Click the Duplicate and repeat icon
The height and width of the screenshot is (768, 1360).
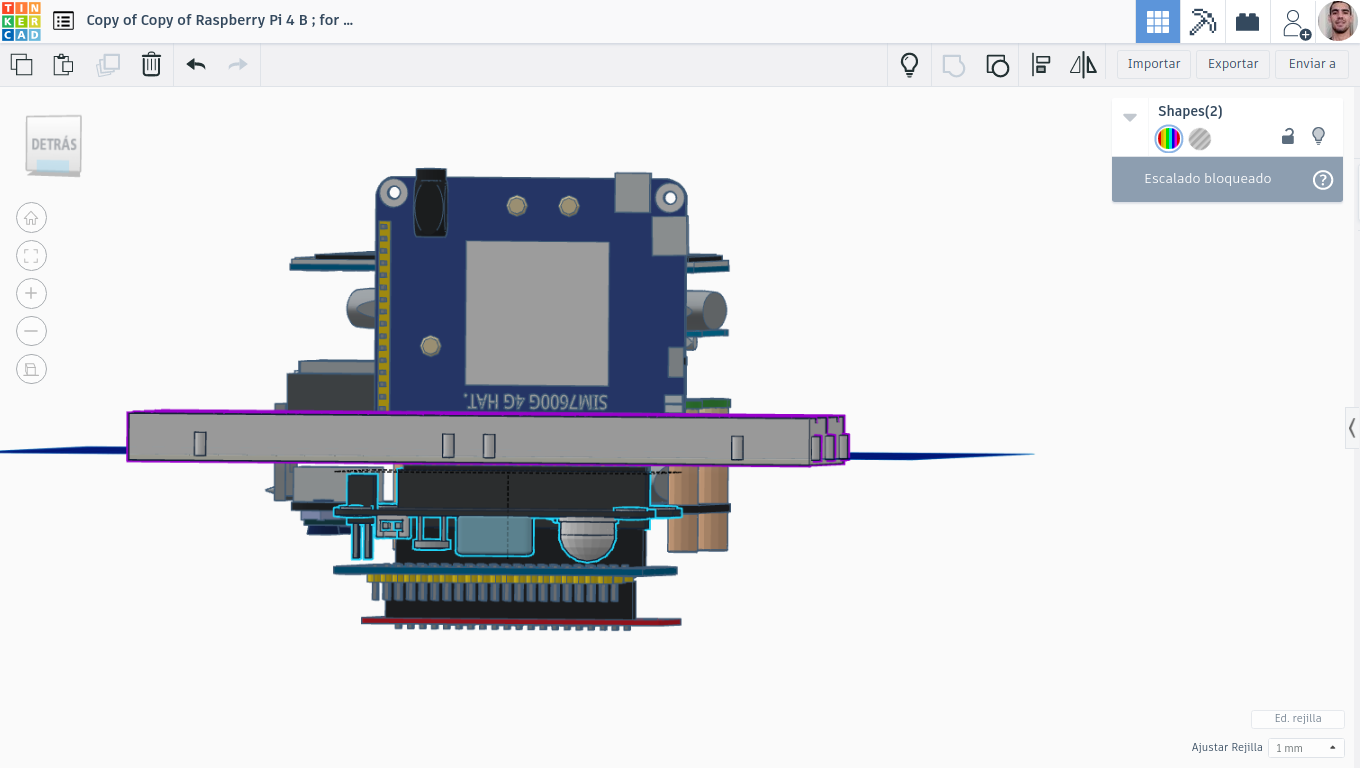tap(107, 65)
